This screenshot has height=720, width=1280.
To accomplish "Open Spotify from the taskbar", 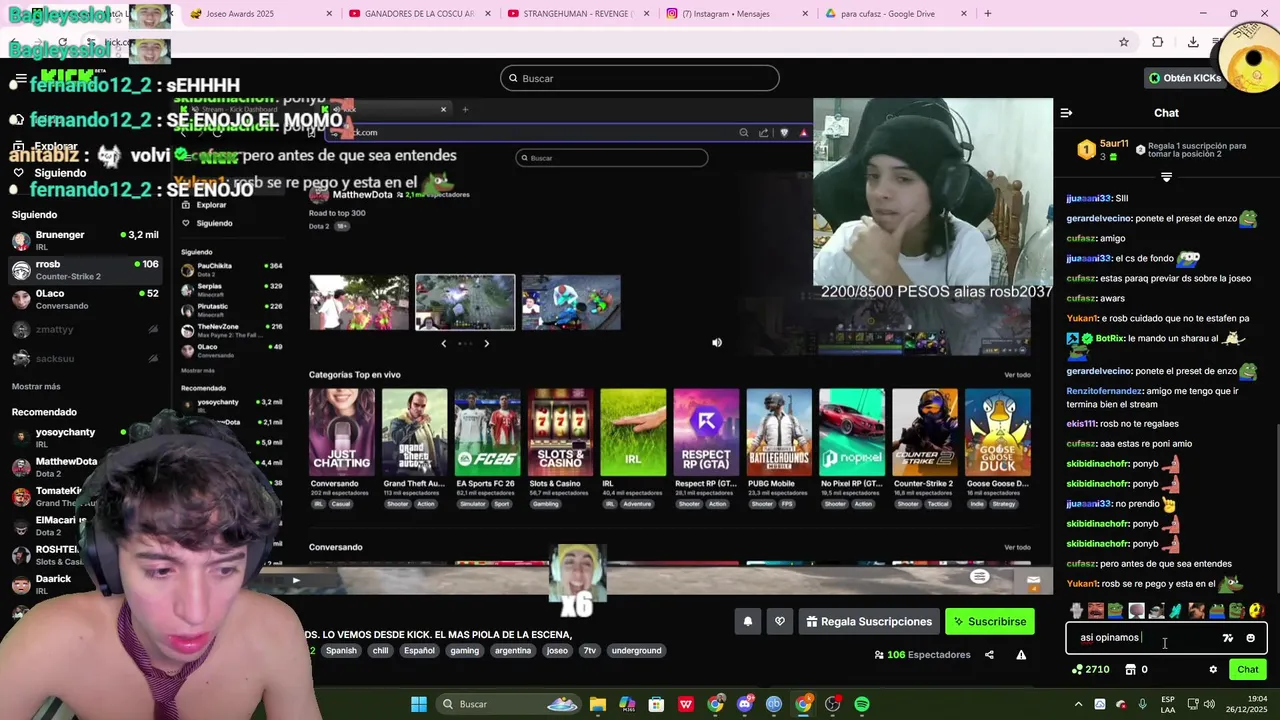I will [x=862, y=704].
